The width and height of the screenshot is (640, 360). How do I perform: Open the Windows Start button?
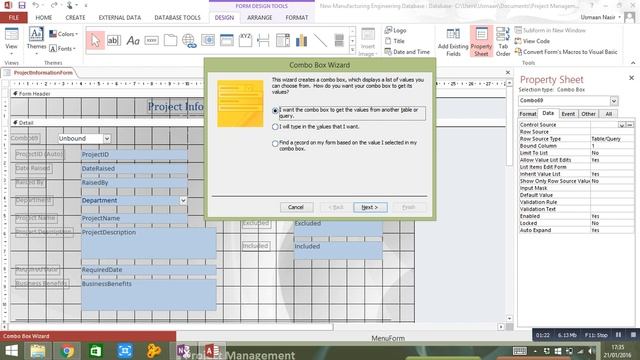[x=11, y=351]
